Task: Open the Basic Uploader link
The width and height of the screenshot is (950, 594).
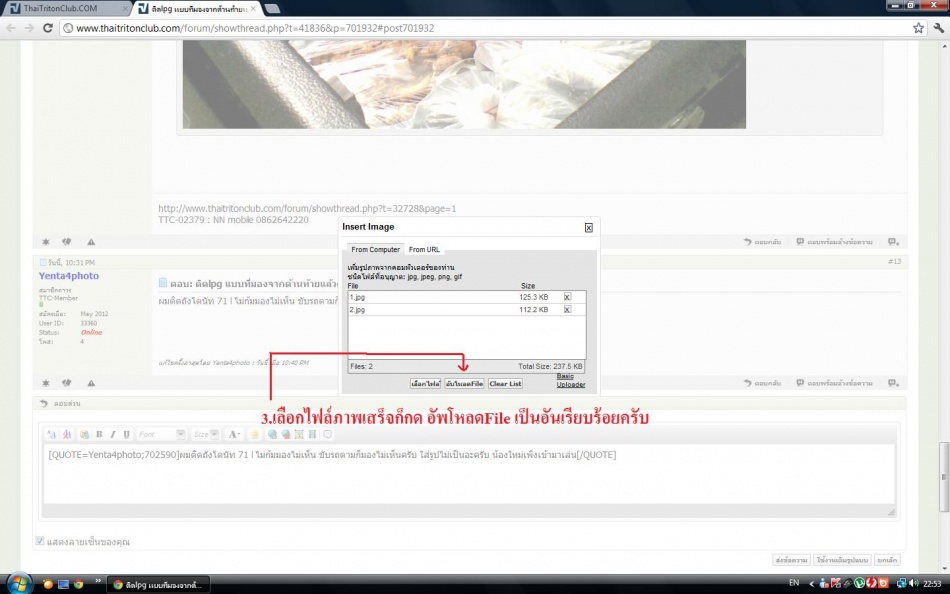Action: [x=571, y=380]
